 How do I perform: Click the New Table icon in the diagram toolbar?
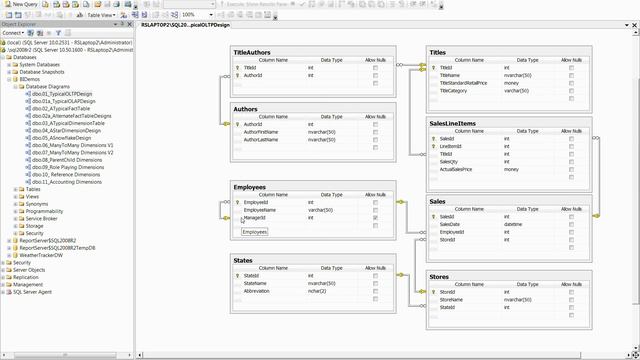tap(9, 15)
